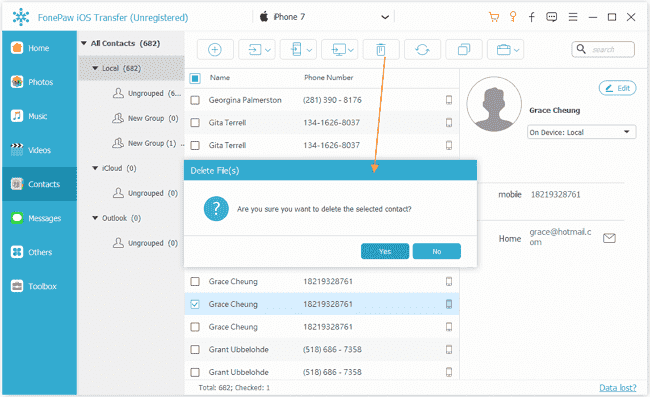
Task: Open the export to device dropdown arrow
Action: click(x=309, y=50)
